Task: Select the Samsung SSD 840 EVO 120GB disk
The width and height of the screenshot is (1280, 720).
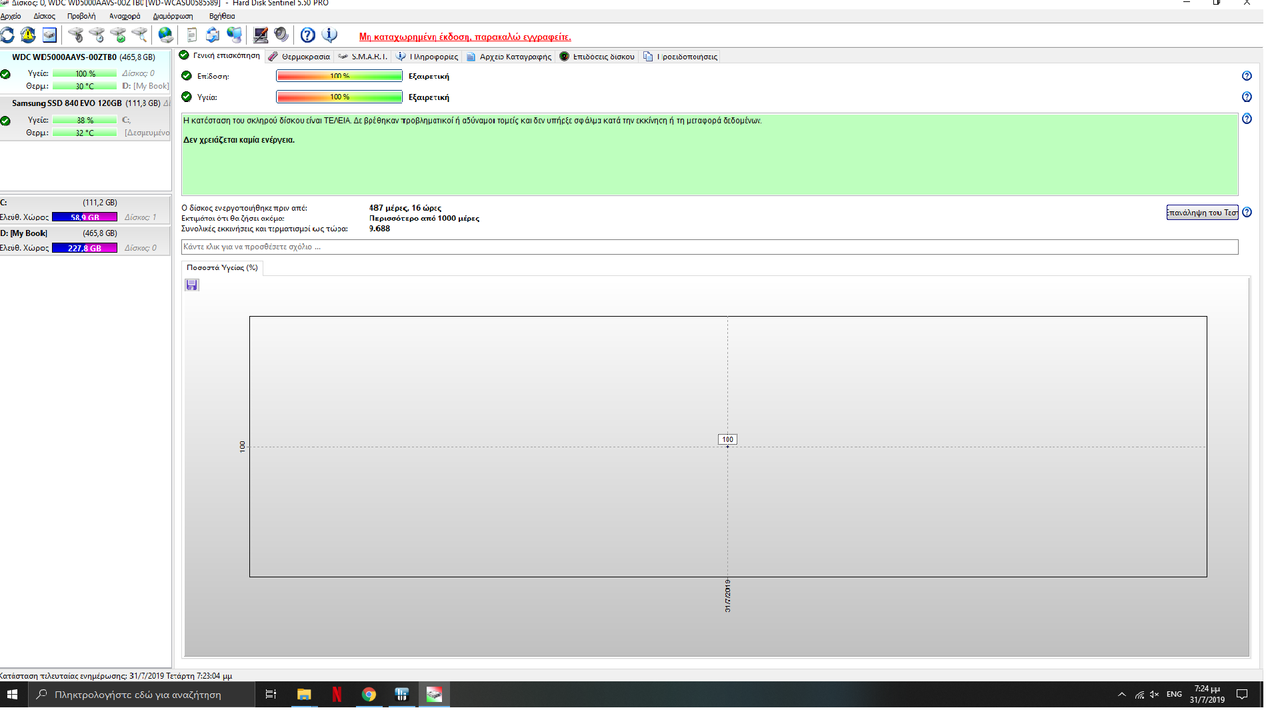Action: [x=87, y=117]
